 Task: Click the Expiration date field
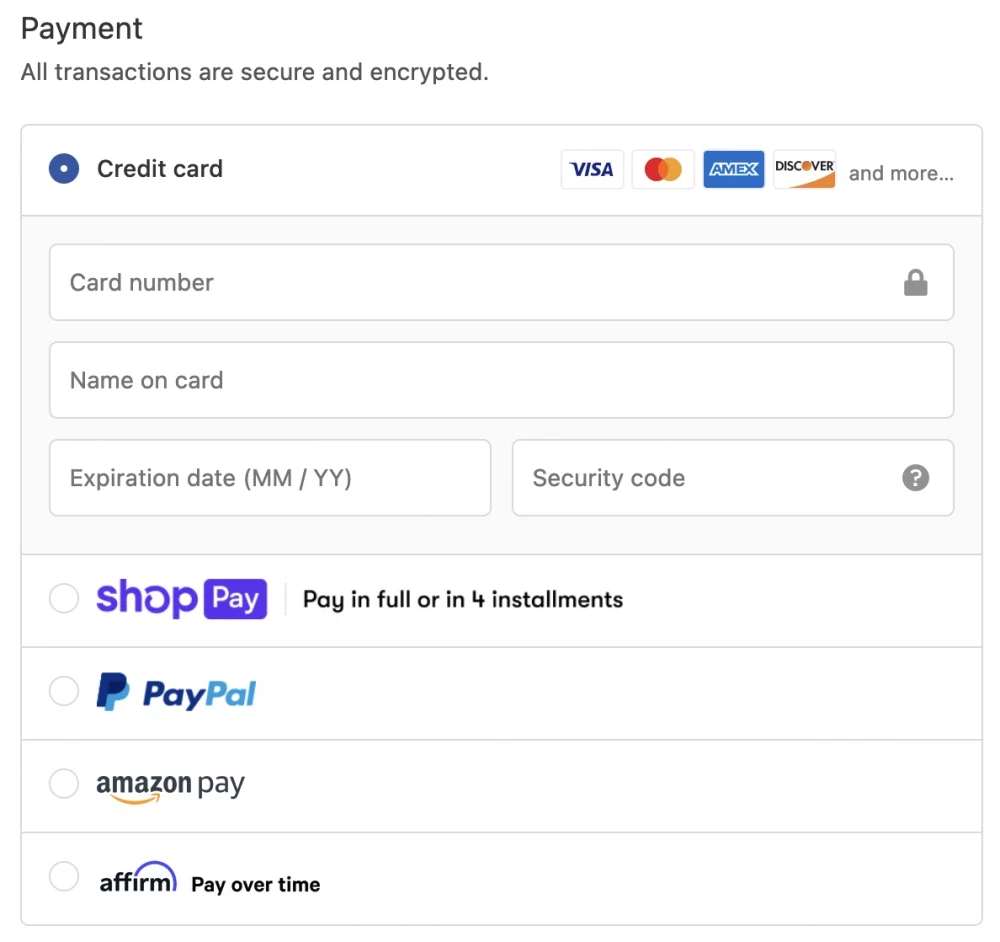pos(270,478)
